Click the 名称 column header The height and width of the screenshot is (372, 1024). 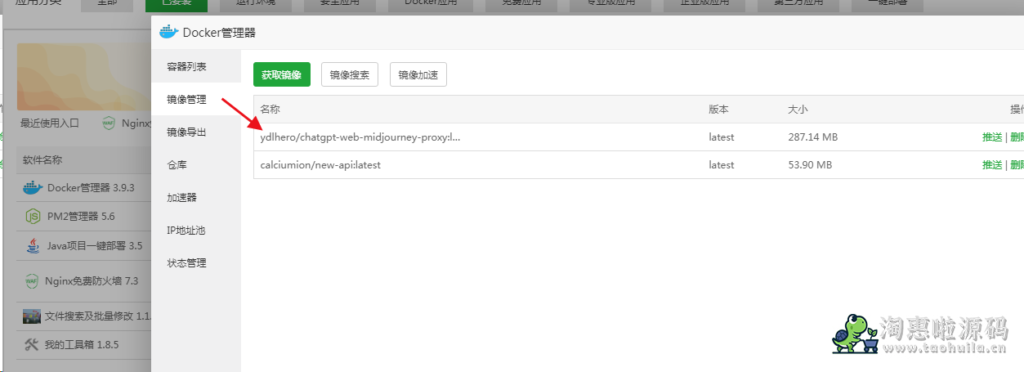click(270, 109)
